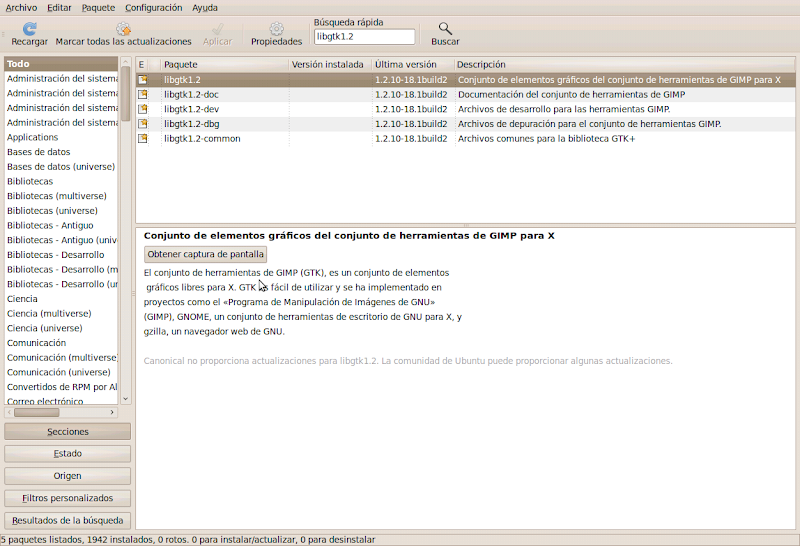Toggle status box for libgtk1.2-doc
Screen dimensions: 800x546
pyautogui.click(x=143, y=94)
